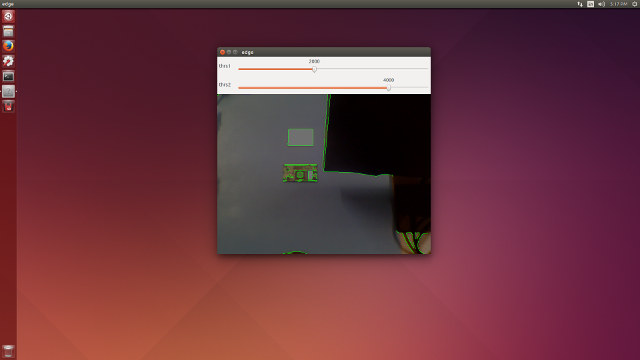Click the red application icon in dock

(8, 107)
